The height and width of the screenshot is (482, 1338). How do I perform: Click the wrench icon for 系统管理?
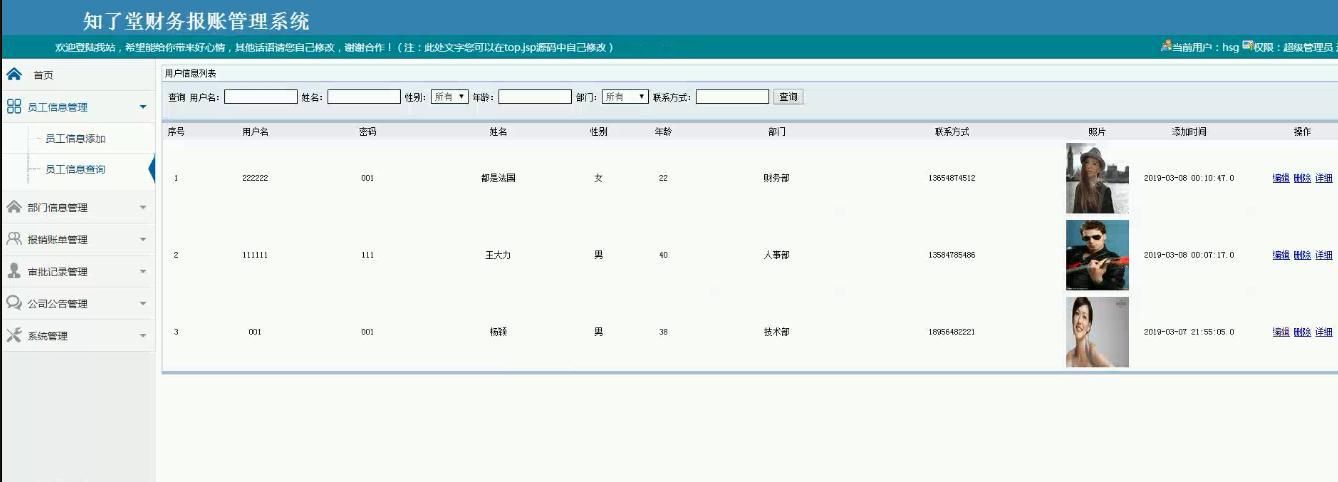[14, 335]
